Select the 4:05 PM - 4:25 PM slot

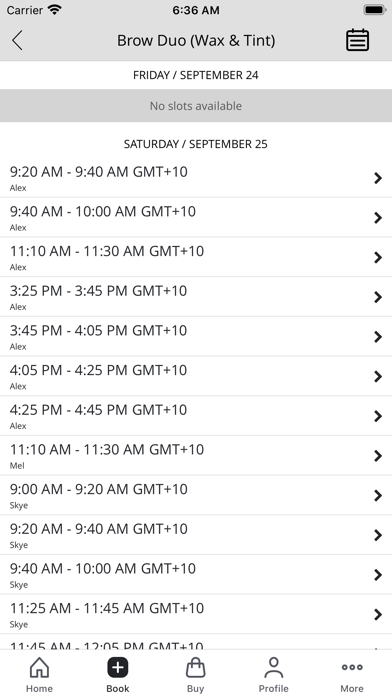196,376
